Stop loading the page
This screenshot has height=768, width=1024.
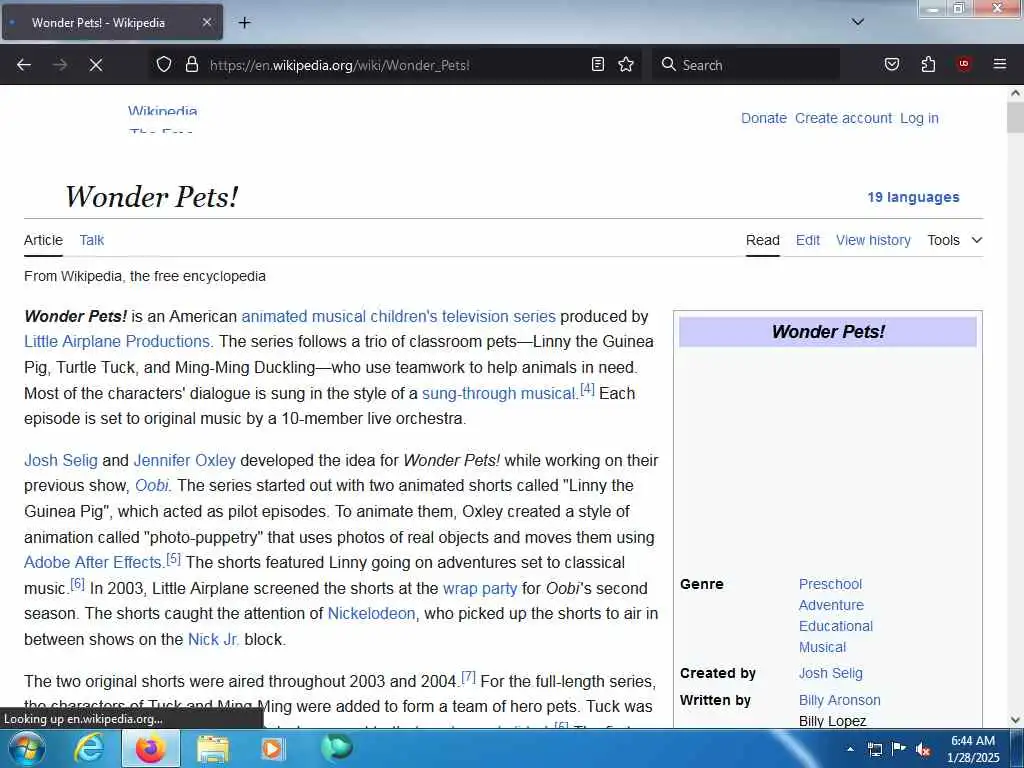(x=95, y=65)
